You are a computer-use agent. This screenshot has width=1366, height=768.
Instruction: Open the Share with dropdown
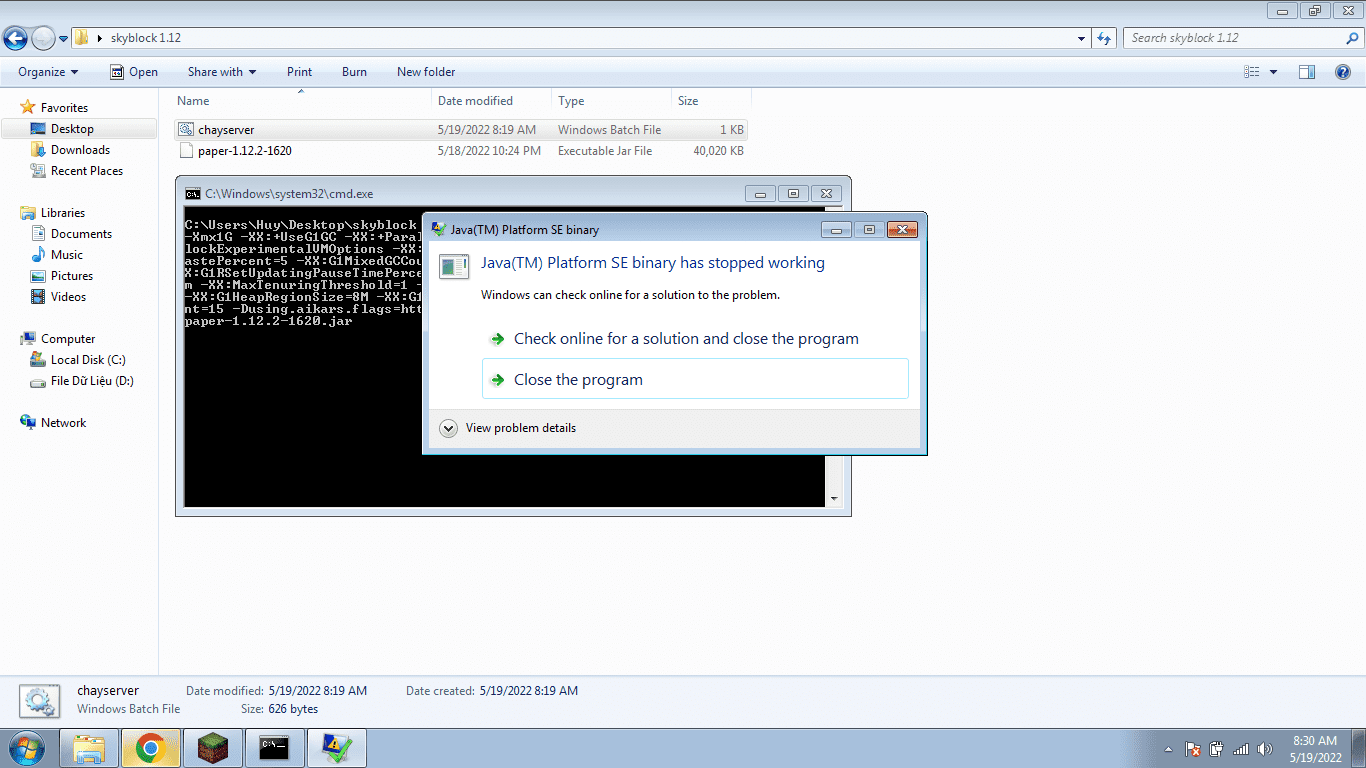pos(222,72)
